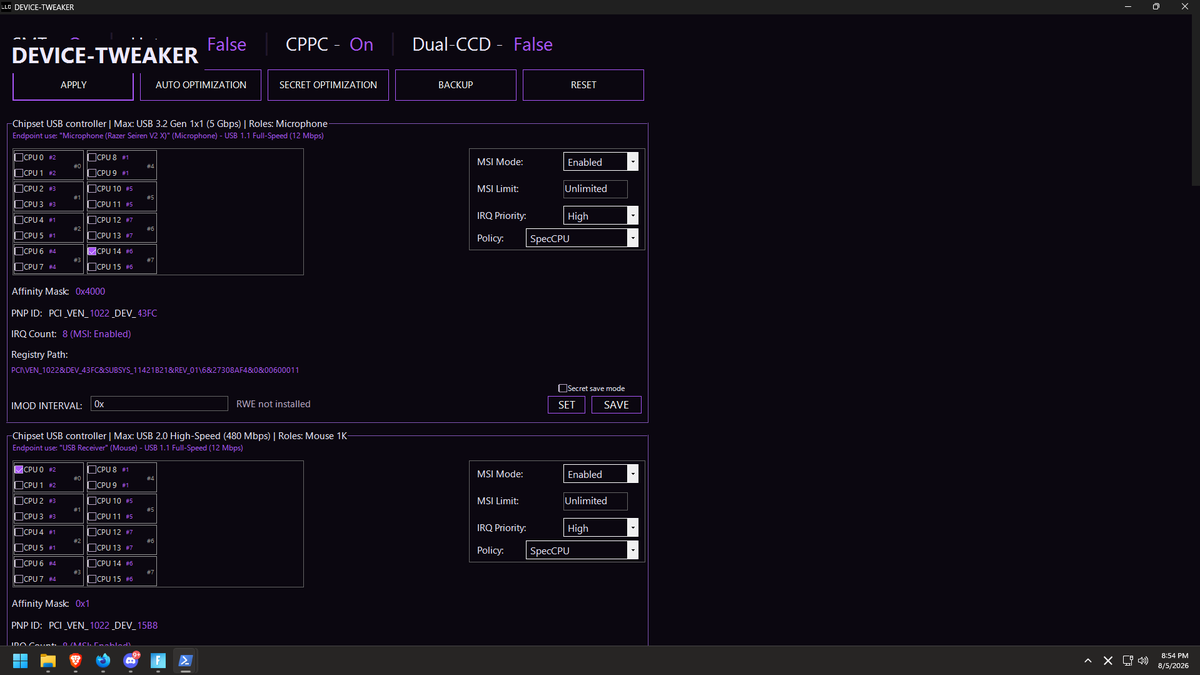The image size is (1200, 675).
Task: Click the X icon in system tray
Action: pos(1108,661)
